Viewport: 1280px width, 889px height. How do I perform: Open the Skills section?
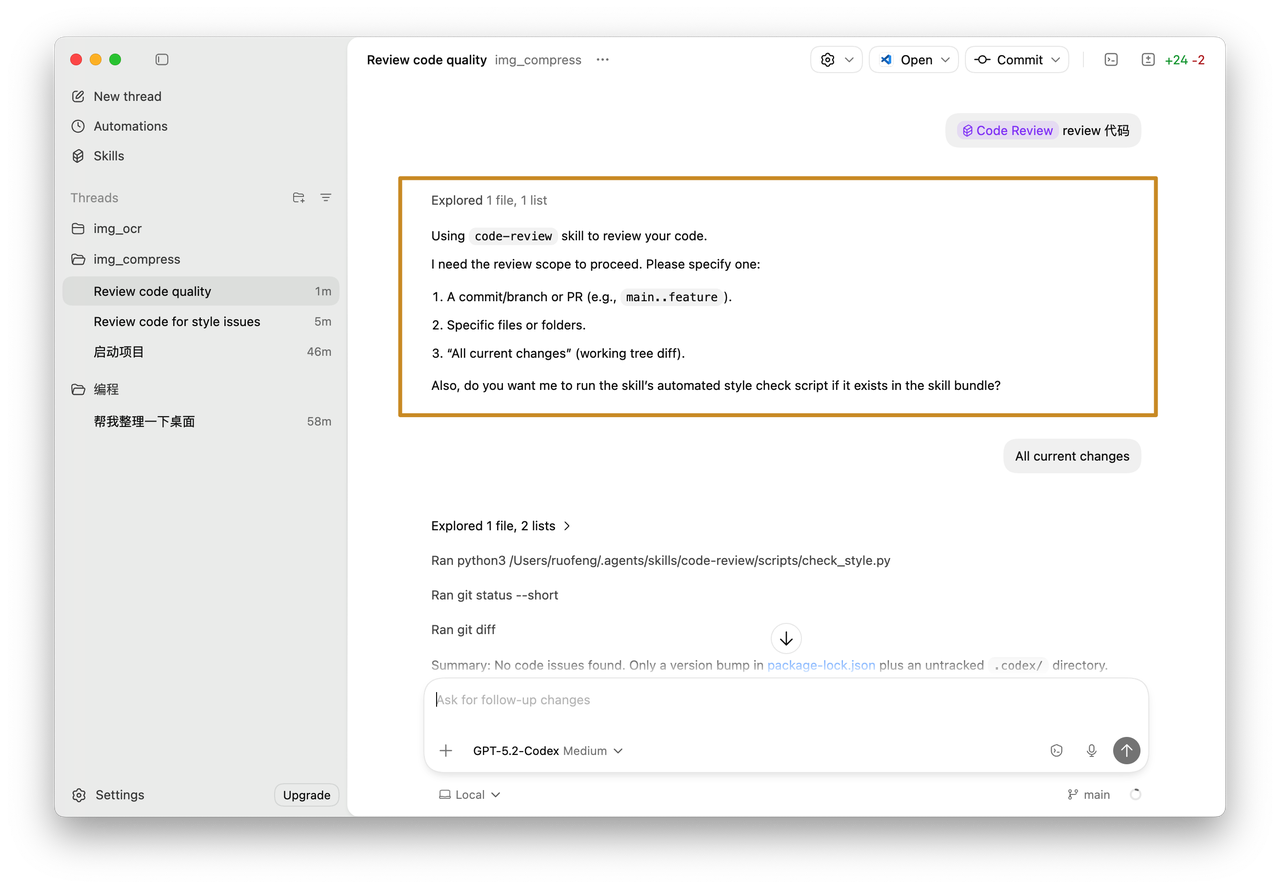coord(108,156)
